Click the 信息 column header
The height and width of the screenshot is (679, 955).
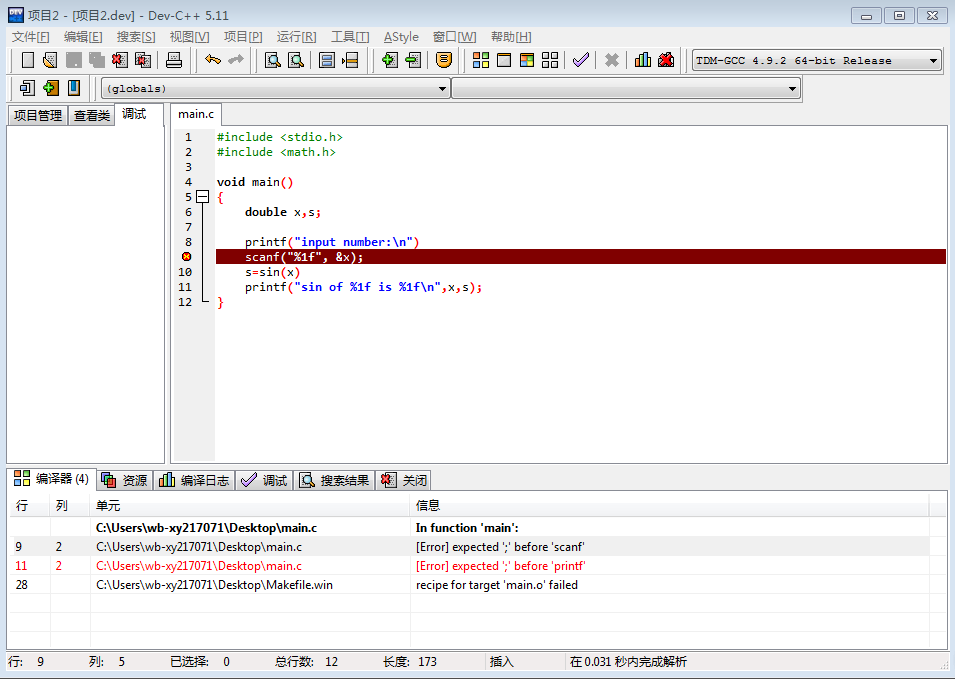pyautogui.click(x=670, y=505)
